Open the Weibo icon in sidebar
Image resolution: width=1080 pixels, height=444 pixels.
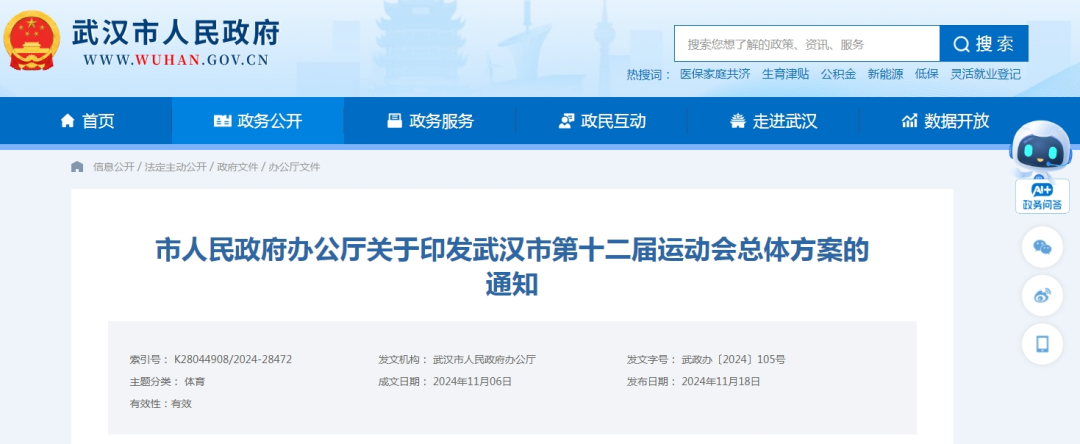coord(1042,295)
